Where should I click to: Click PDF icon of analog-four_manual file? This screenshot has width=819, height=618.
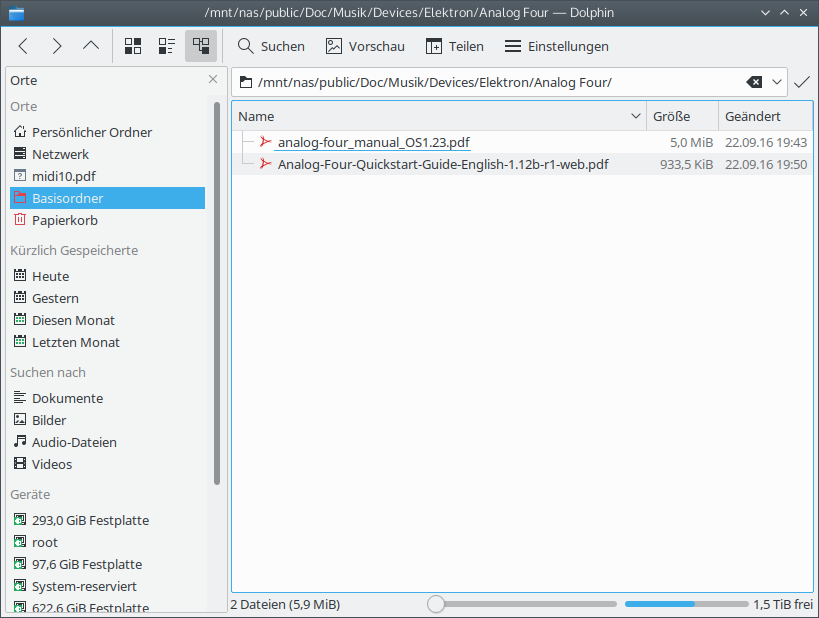click(265, 142)
